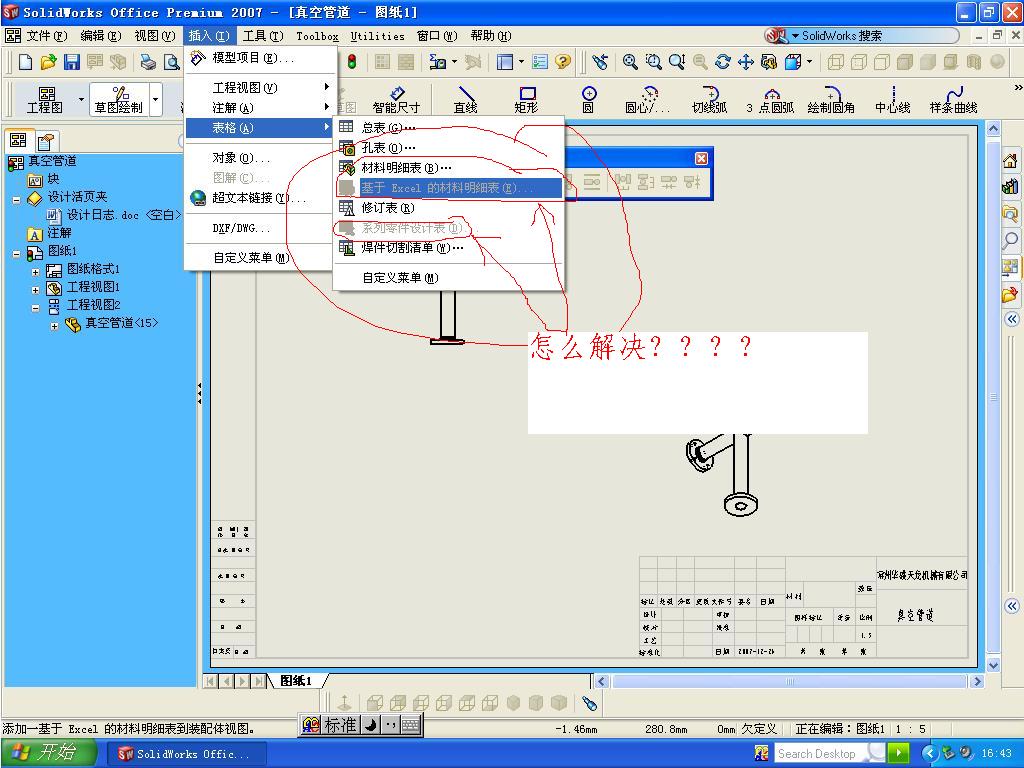The width and height of the screenshot is (1024, 768).
Task: Open the Utilities menu
Action: pos(377,36)
